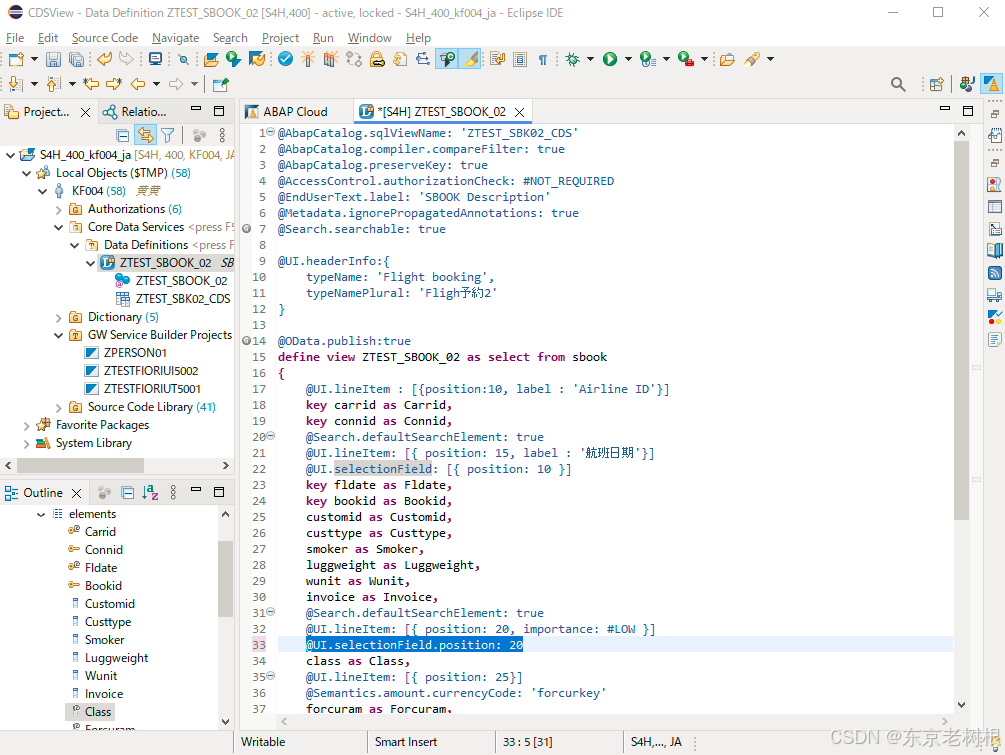Expand the Authorizations (6) folder
The image size is (1005, 755).
click(59, 209)
